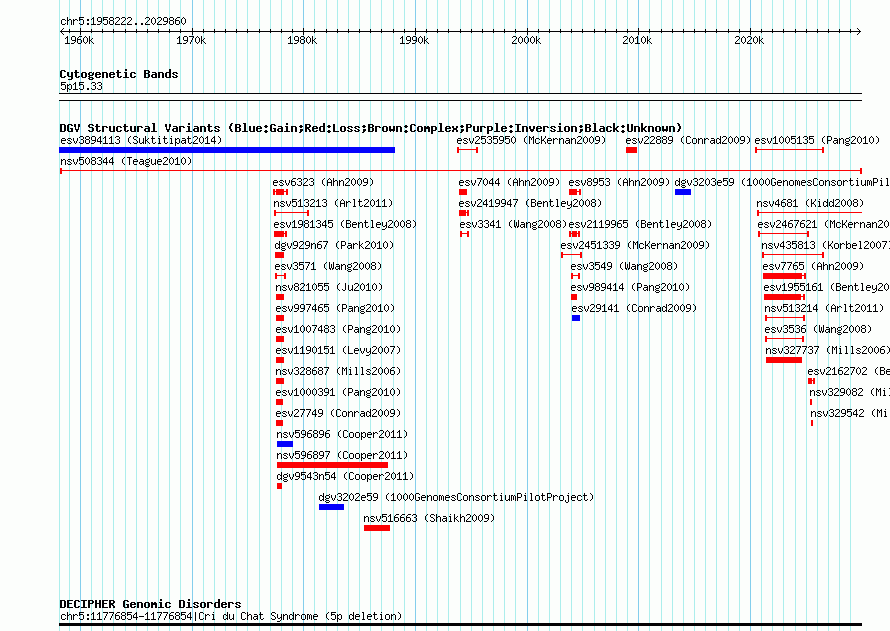
Task: Click esv3571 (Wang2008) variant label
Action: point(328,266)
